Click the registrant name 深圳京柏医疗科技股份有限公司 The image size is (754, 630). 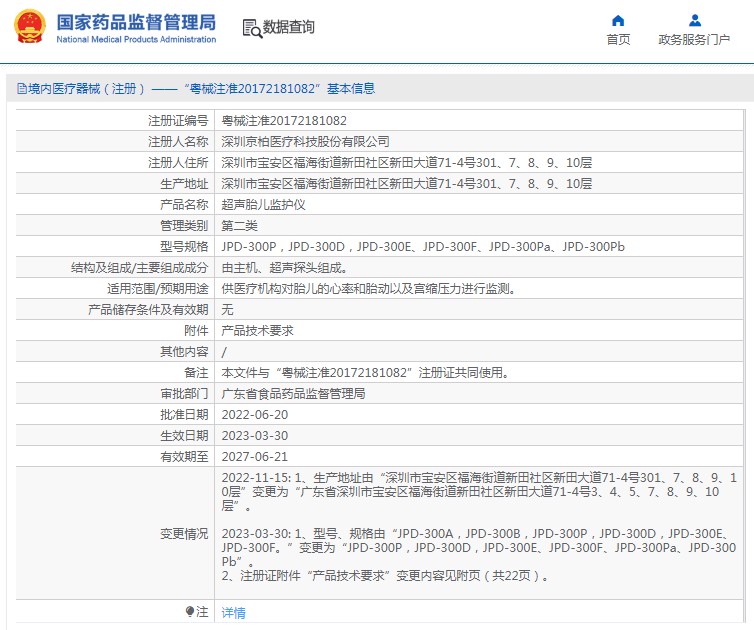click(x=305, y=141)
